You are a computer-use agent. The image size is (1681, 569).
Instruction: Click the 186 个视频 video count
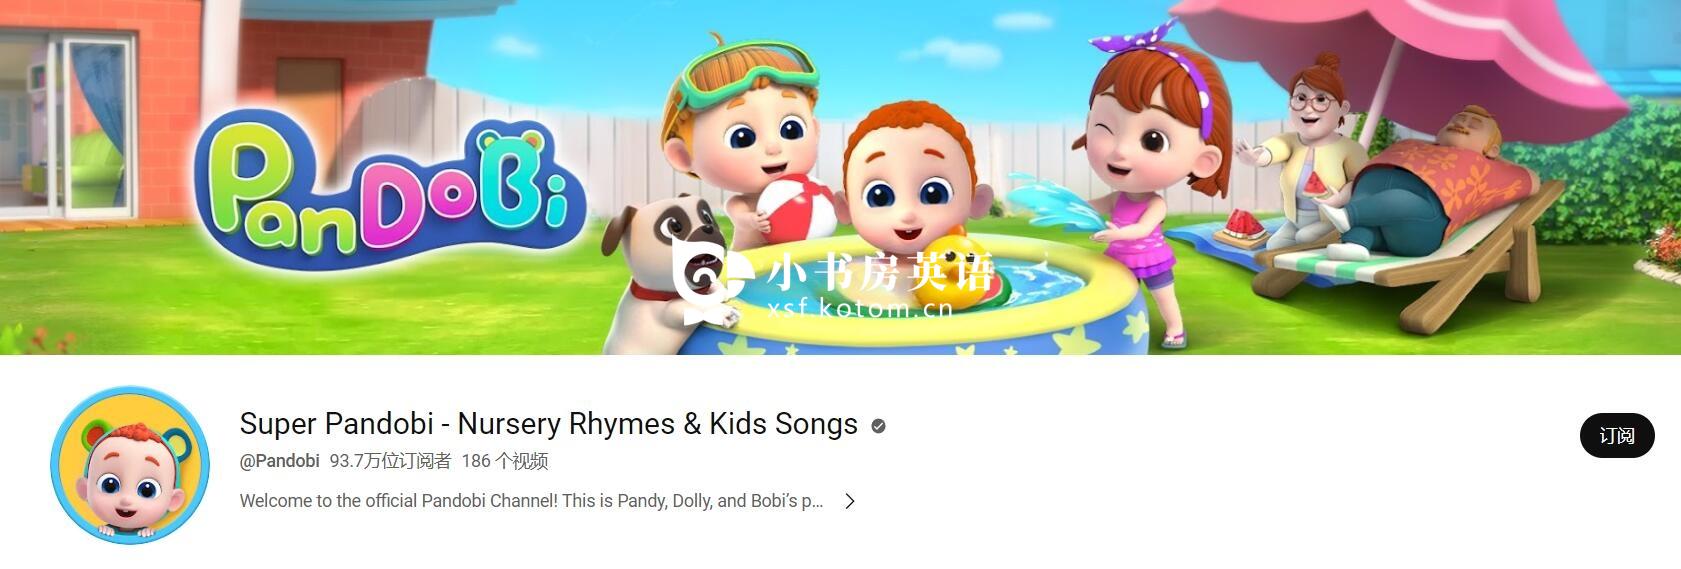pyautogui.click(x=504, y=461)
